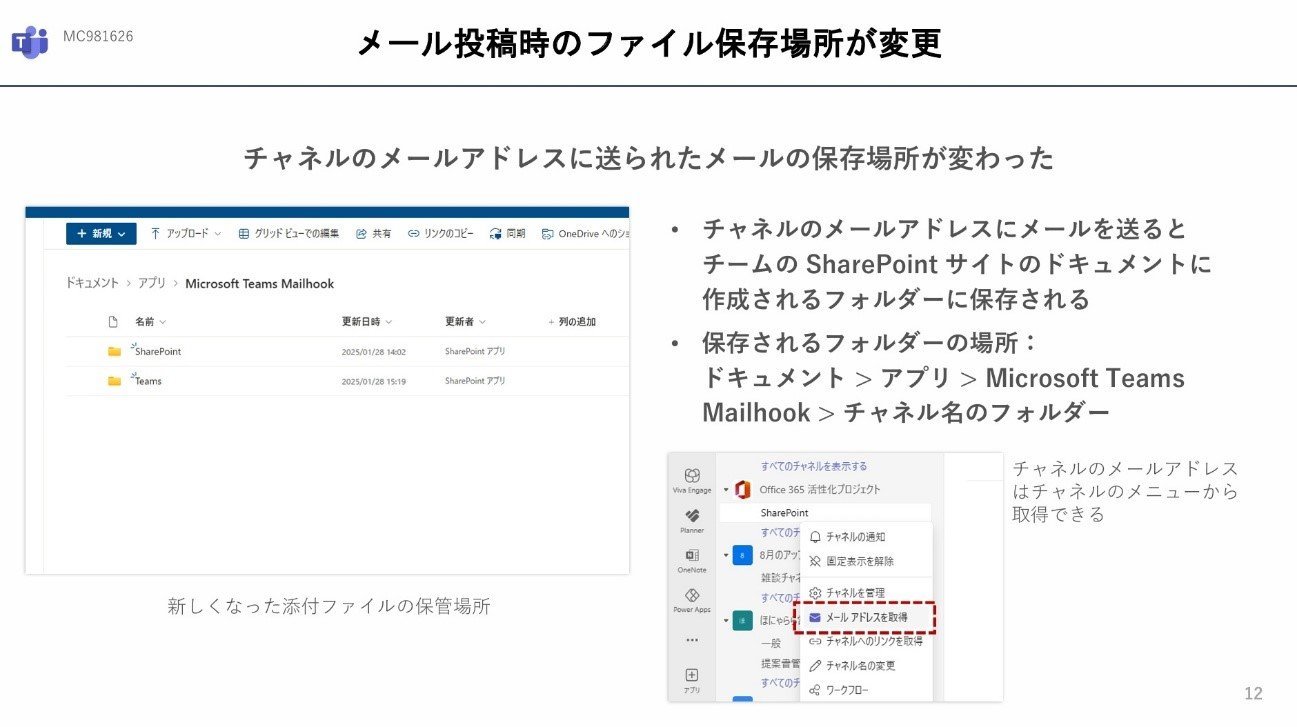This screenshot has width=1297, height=727.
Task: Click the SharePoint folder icon in file list
Action: coord(114,352)
